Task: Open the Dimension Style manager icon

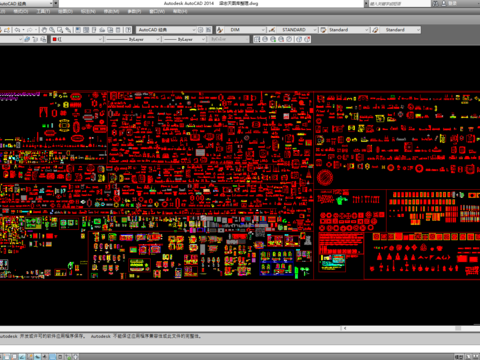Action: point(272,30)
